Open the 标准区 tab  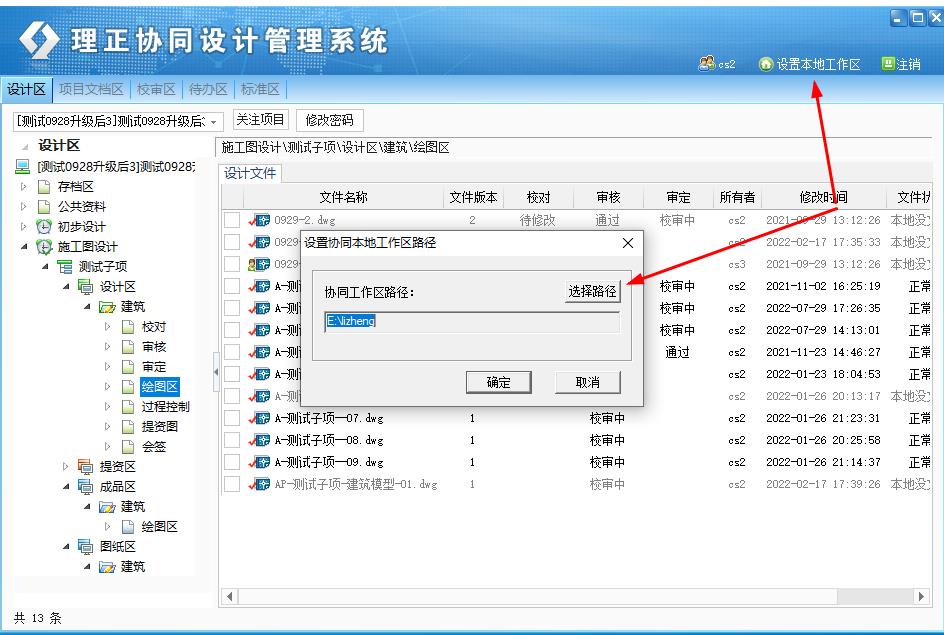259,89
